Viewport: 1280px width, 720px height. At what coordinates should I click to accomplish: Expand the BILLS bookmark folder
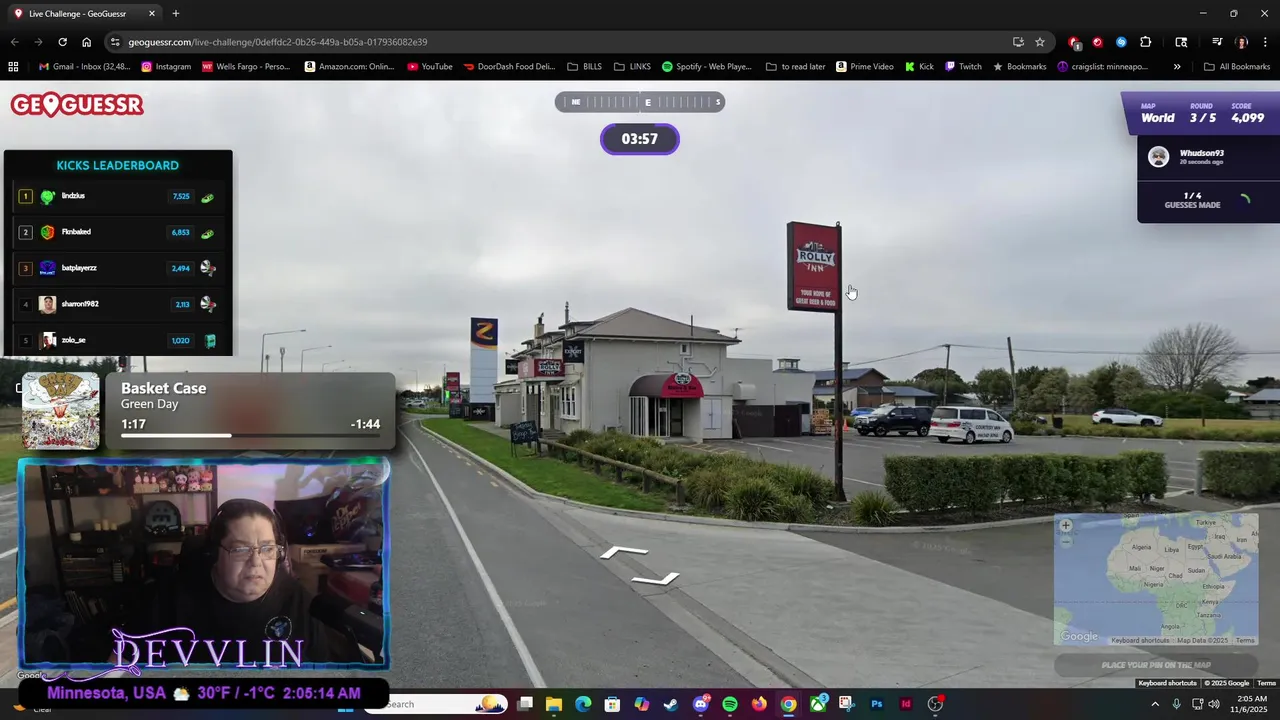[x=584, y=67]
